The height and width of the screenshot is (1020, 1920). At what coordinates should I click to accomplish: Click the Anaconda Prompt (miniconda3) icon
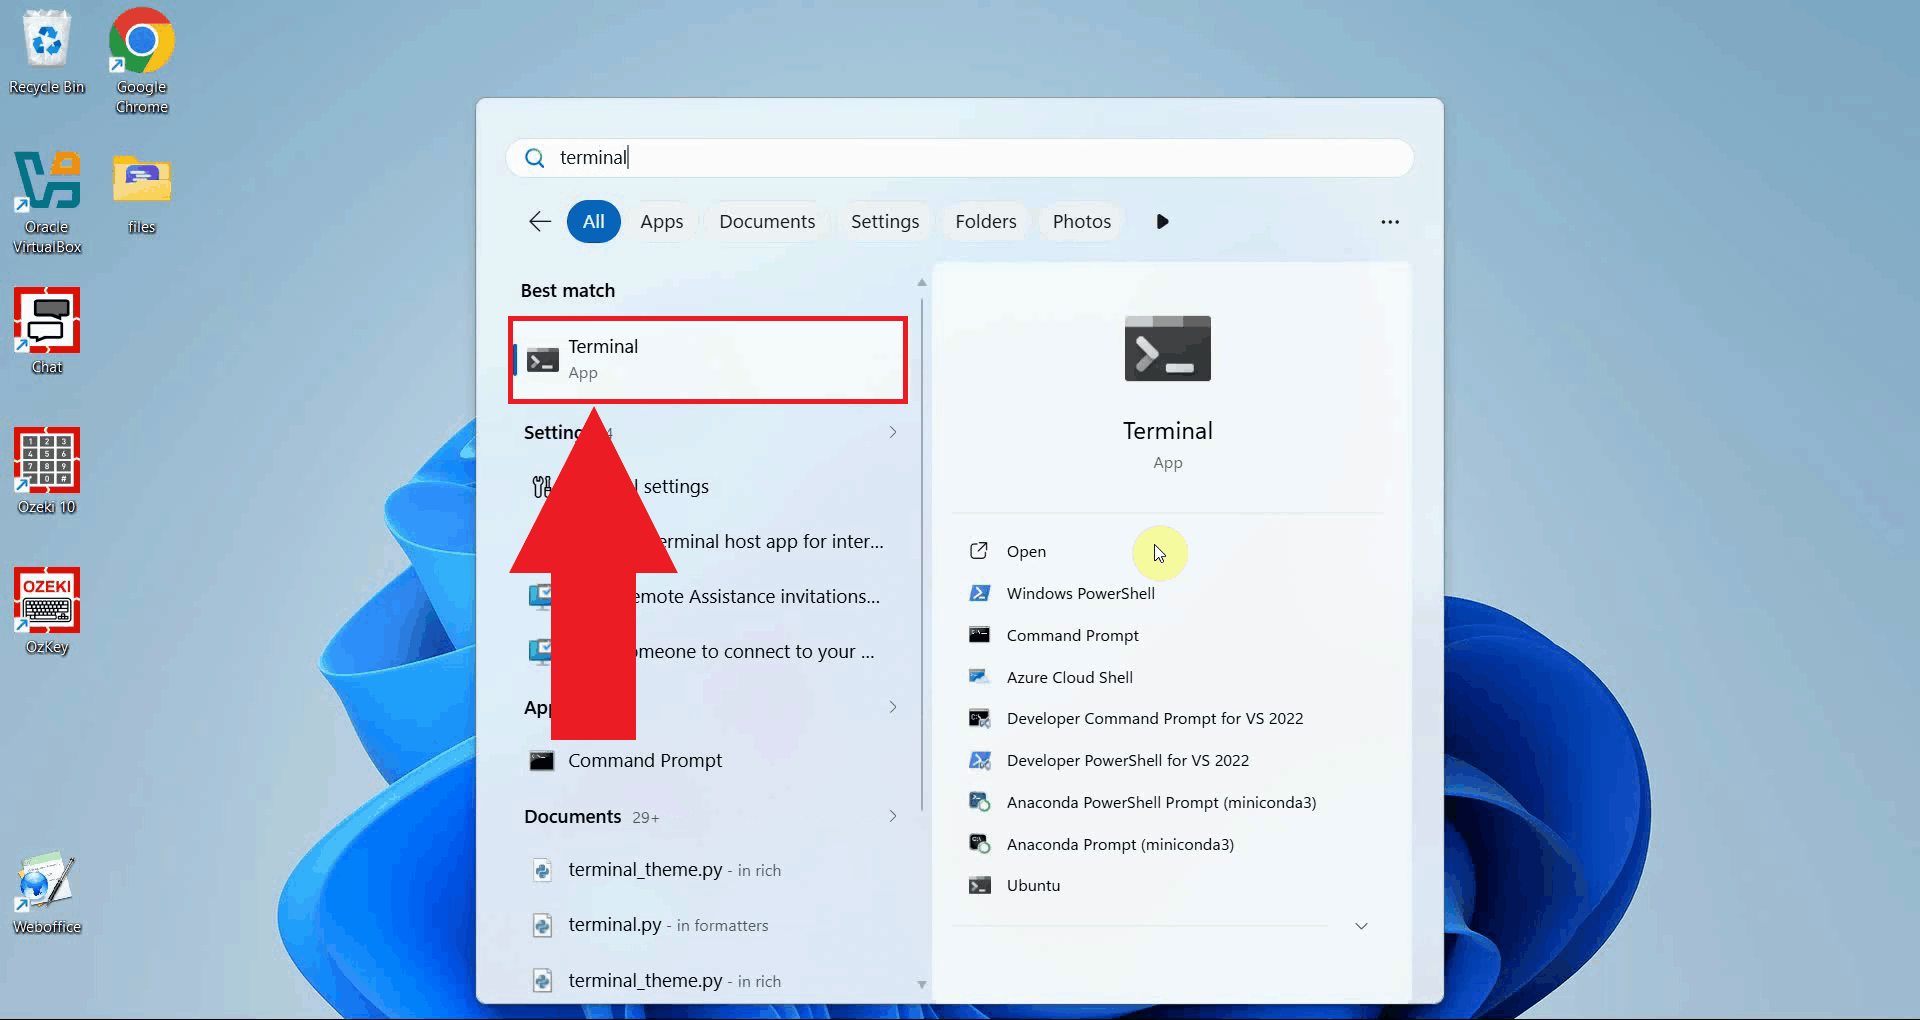[980, 844]
